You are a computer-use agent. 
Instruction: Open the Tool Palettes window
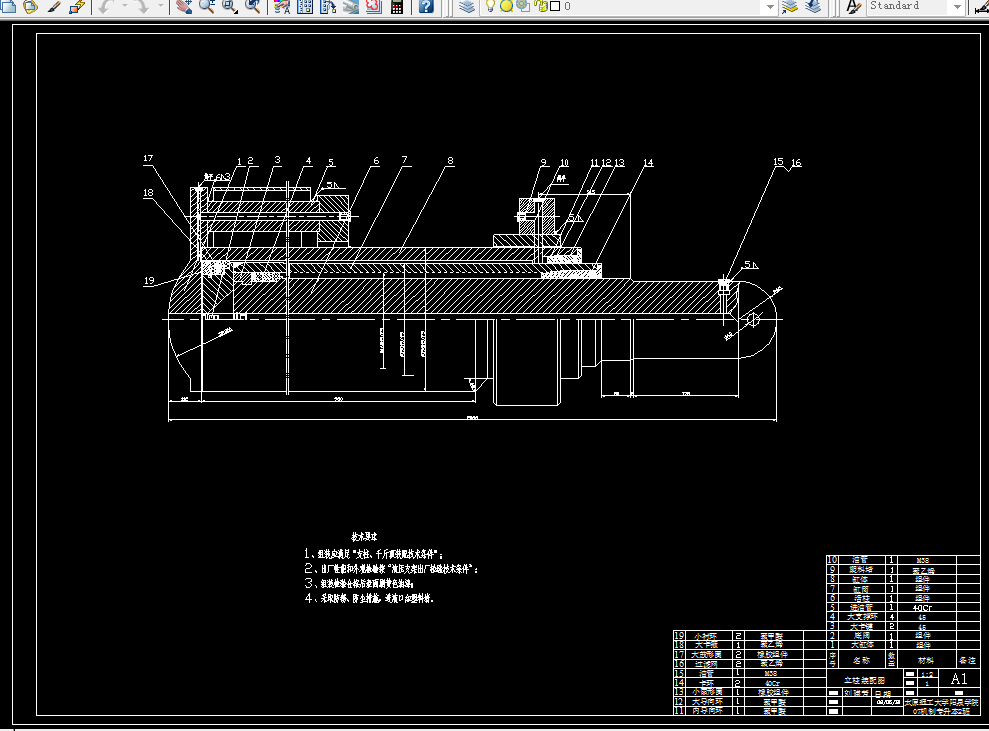[328, 6]
